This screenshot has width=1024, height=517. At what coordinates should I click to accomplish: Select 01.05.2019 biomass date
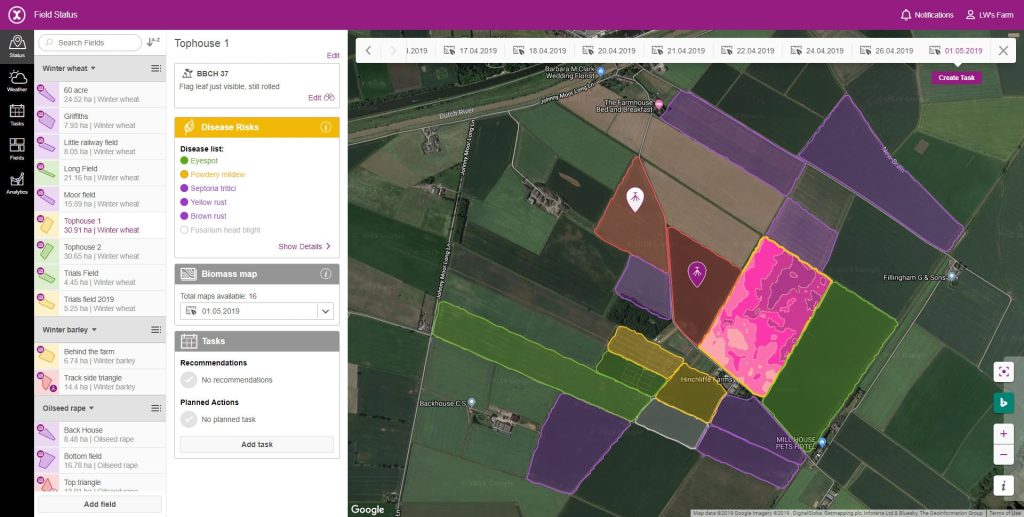[x=955, y=50]
